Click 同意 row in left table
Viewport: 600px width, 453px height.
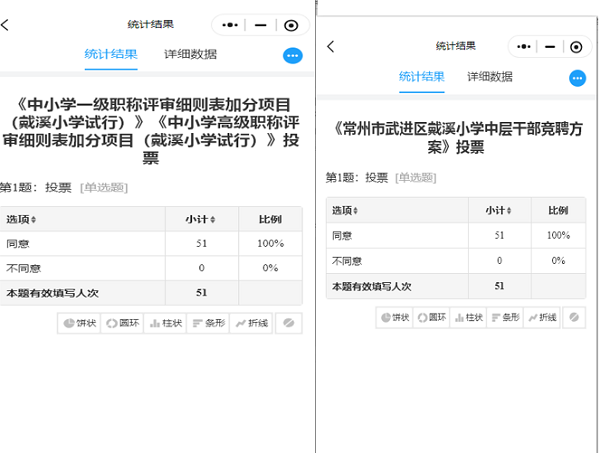pyautogui.click(x=18, y=243)
